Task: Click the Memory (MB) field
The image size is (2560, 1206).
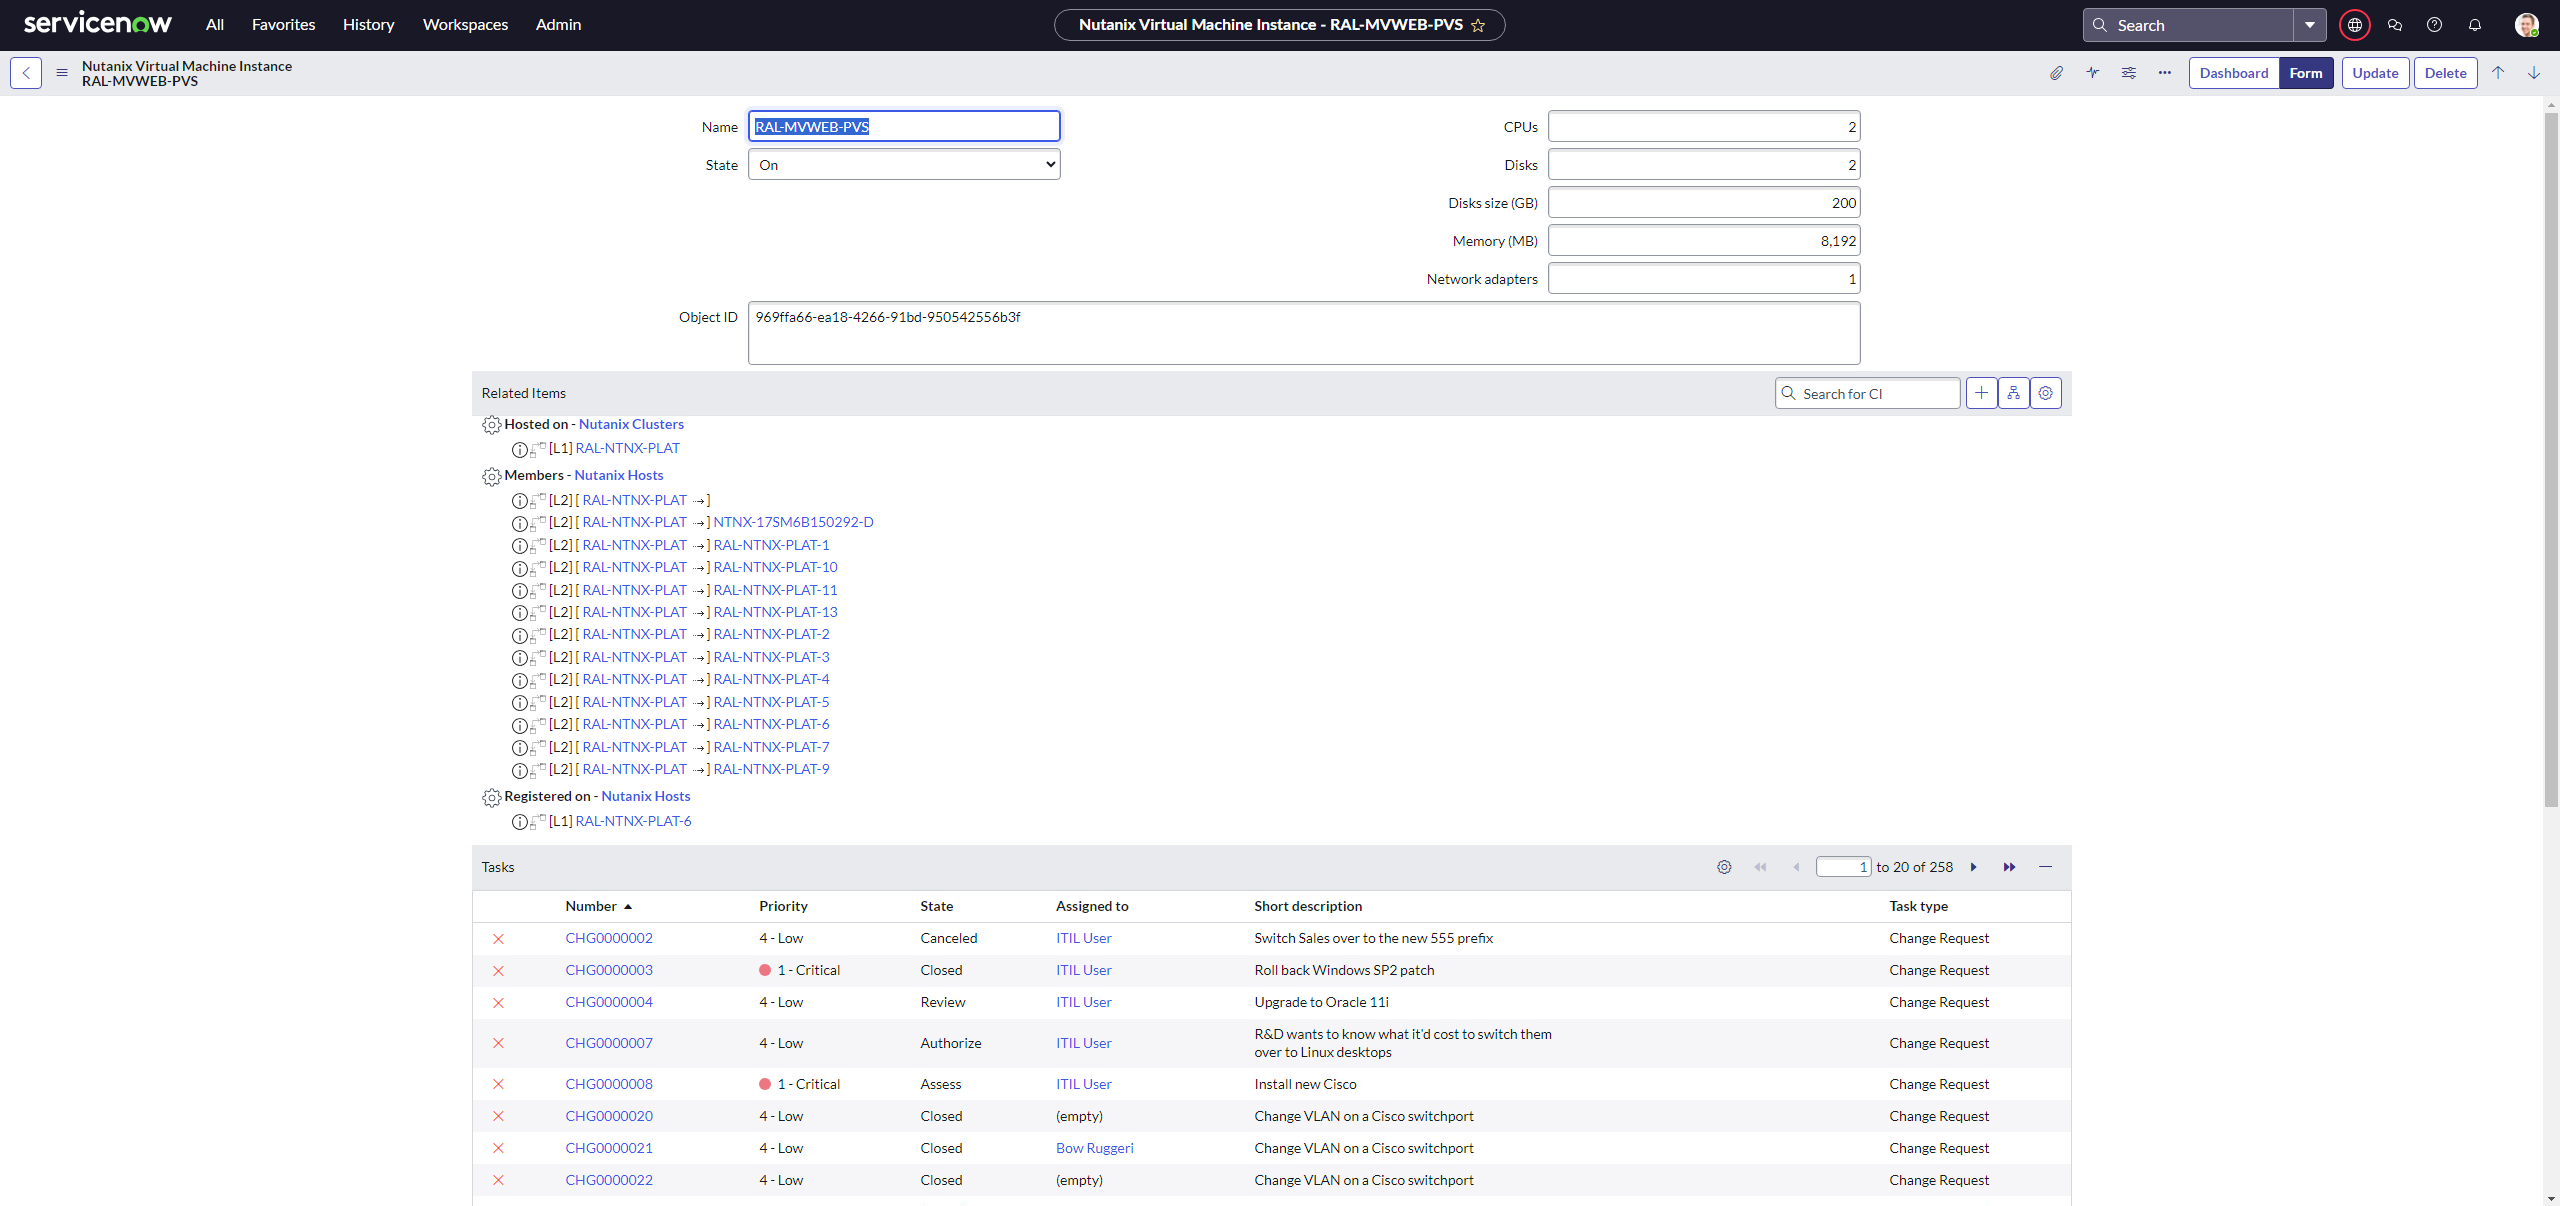Action: (1704, 241)
